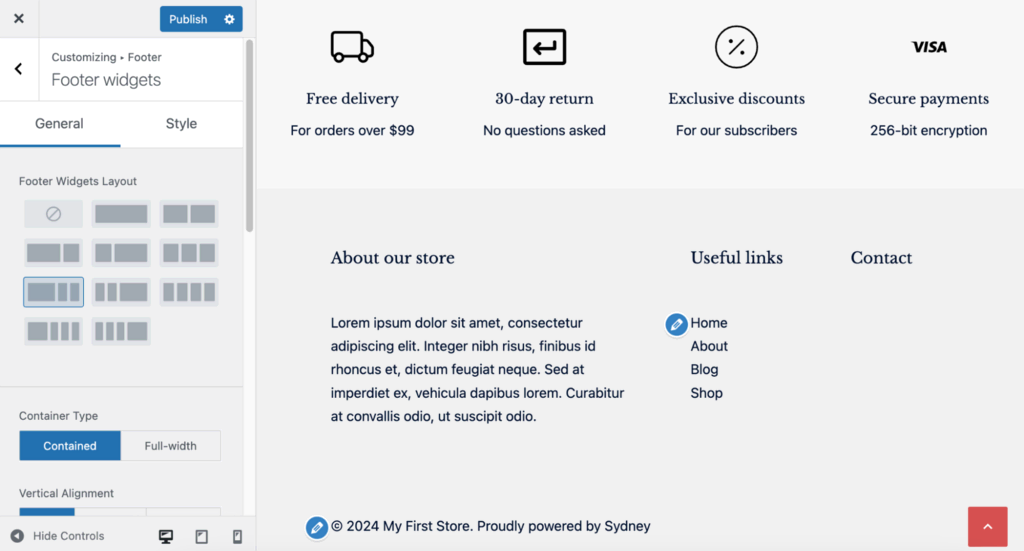Open publish settings gear icon
The height and width of the screenshot is (551, 1024).
[x=230, y=19]
